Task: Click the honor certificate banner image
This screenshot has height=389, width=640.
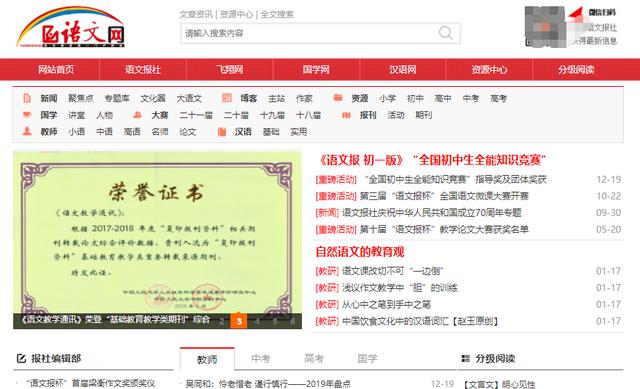Action: pos(157,240)
